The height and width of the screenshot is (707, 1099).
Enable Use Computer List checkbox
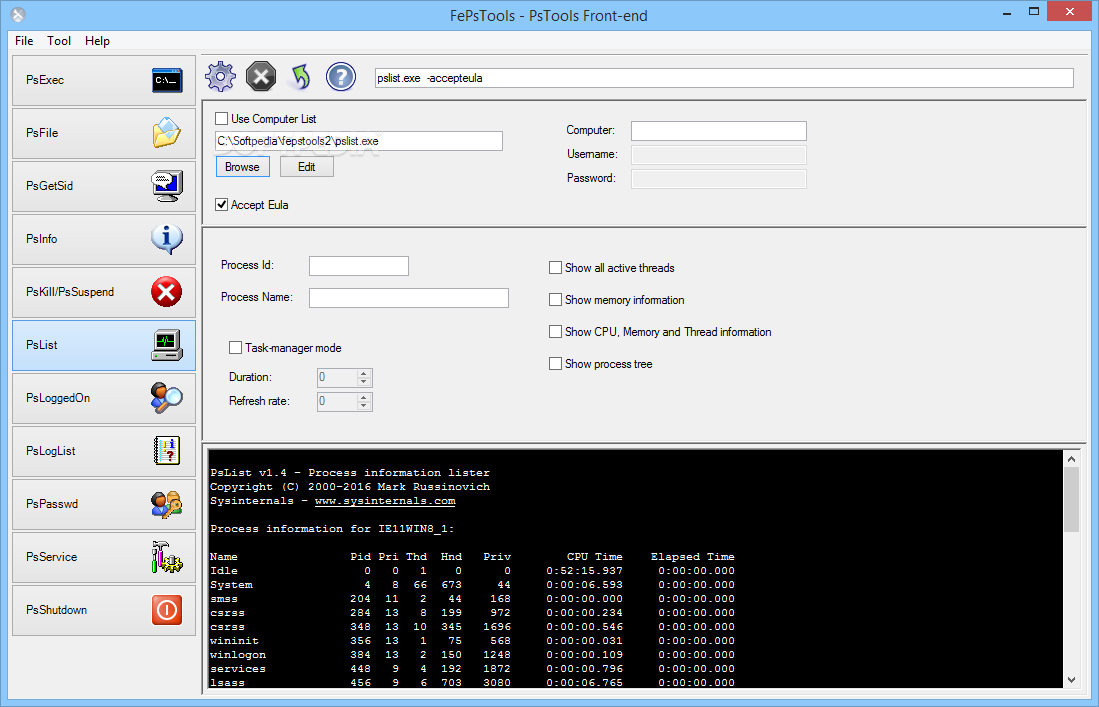click(221, 118)
